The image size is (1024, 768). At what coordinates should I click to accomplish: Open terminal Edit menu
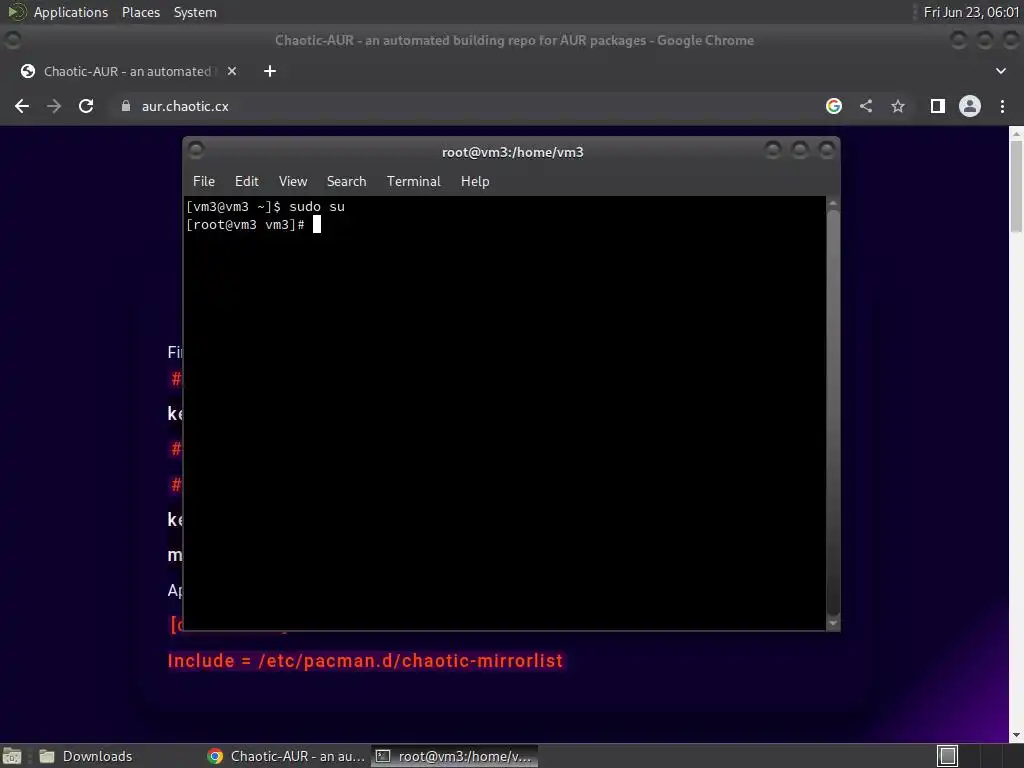(247, 182)
